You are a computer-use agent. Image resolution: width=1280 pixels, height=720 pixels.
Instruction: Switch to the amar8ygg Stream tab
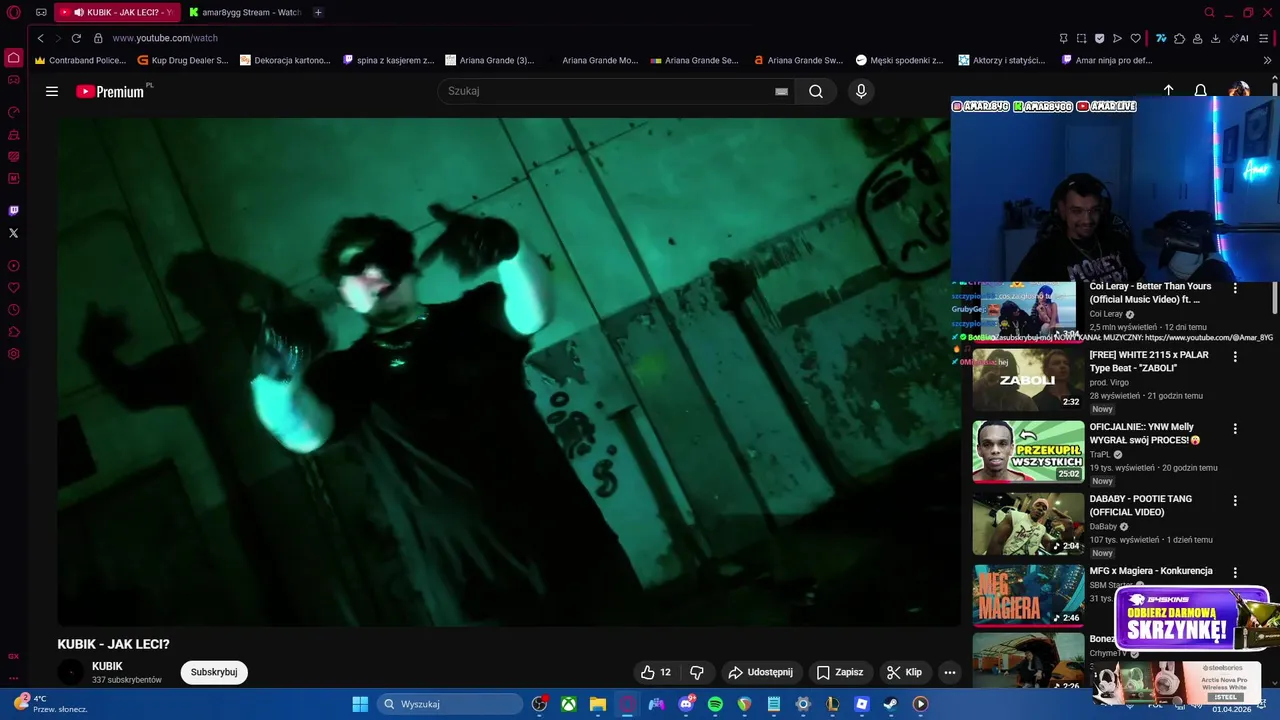click(x=246, y=12)
